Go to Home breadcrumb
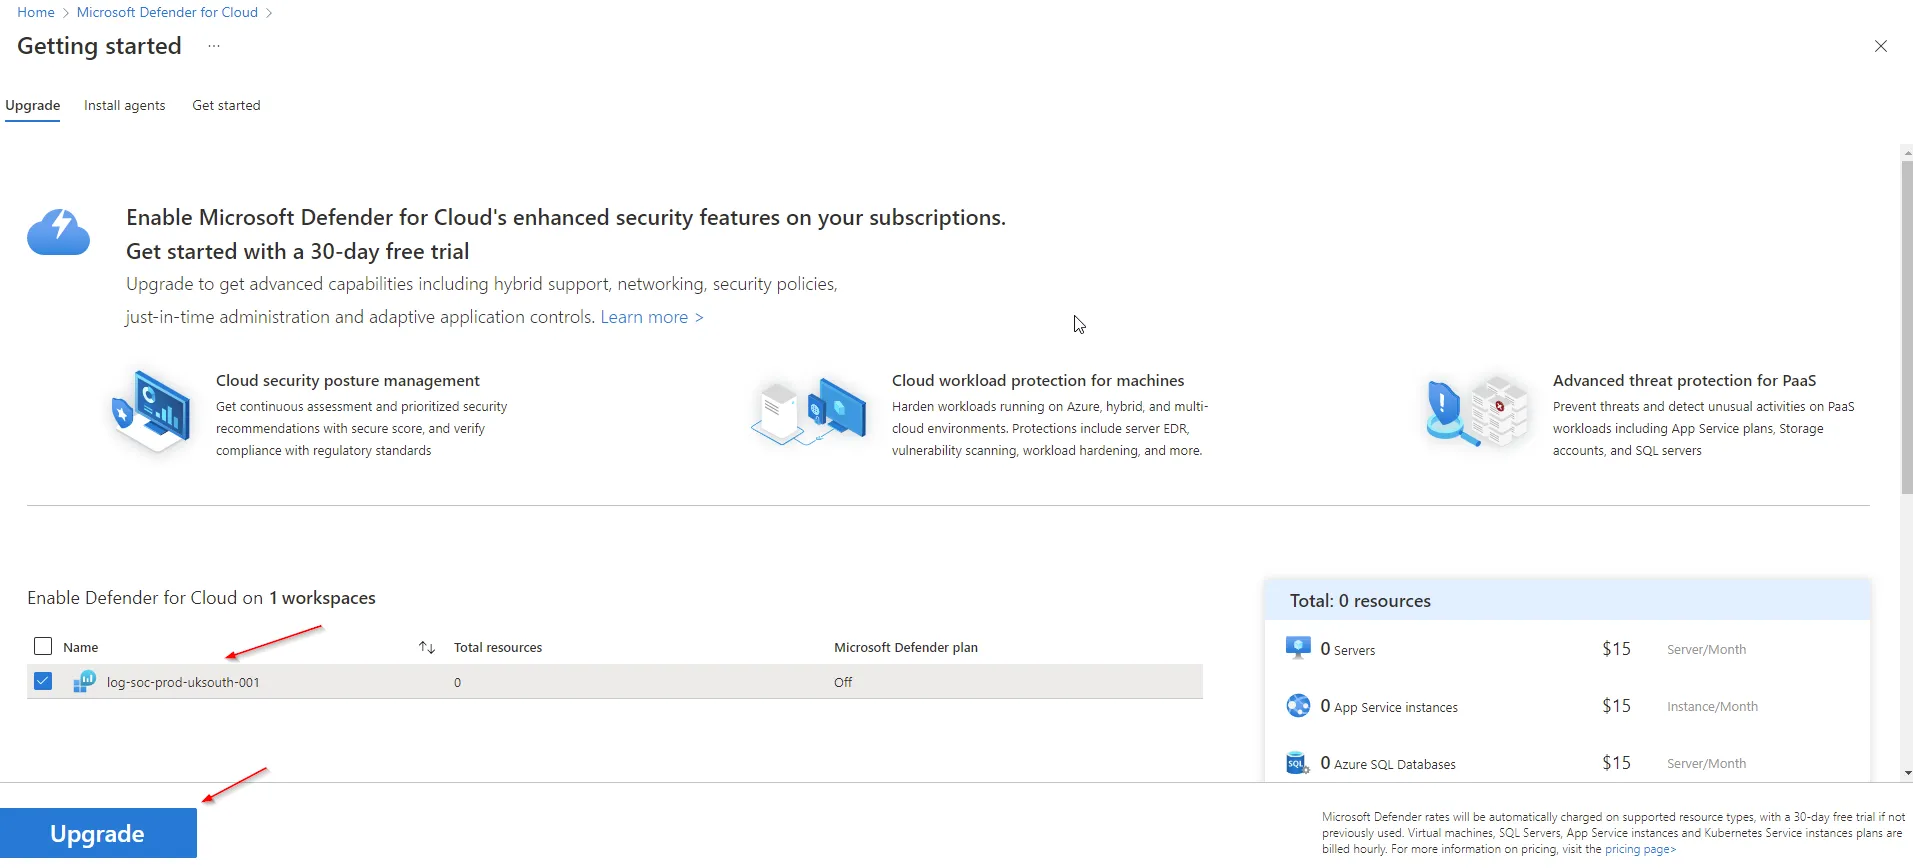Image resolution: width=1913 pixels, height=868 pixels. pos(36,12)
